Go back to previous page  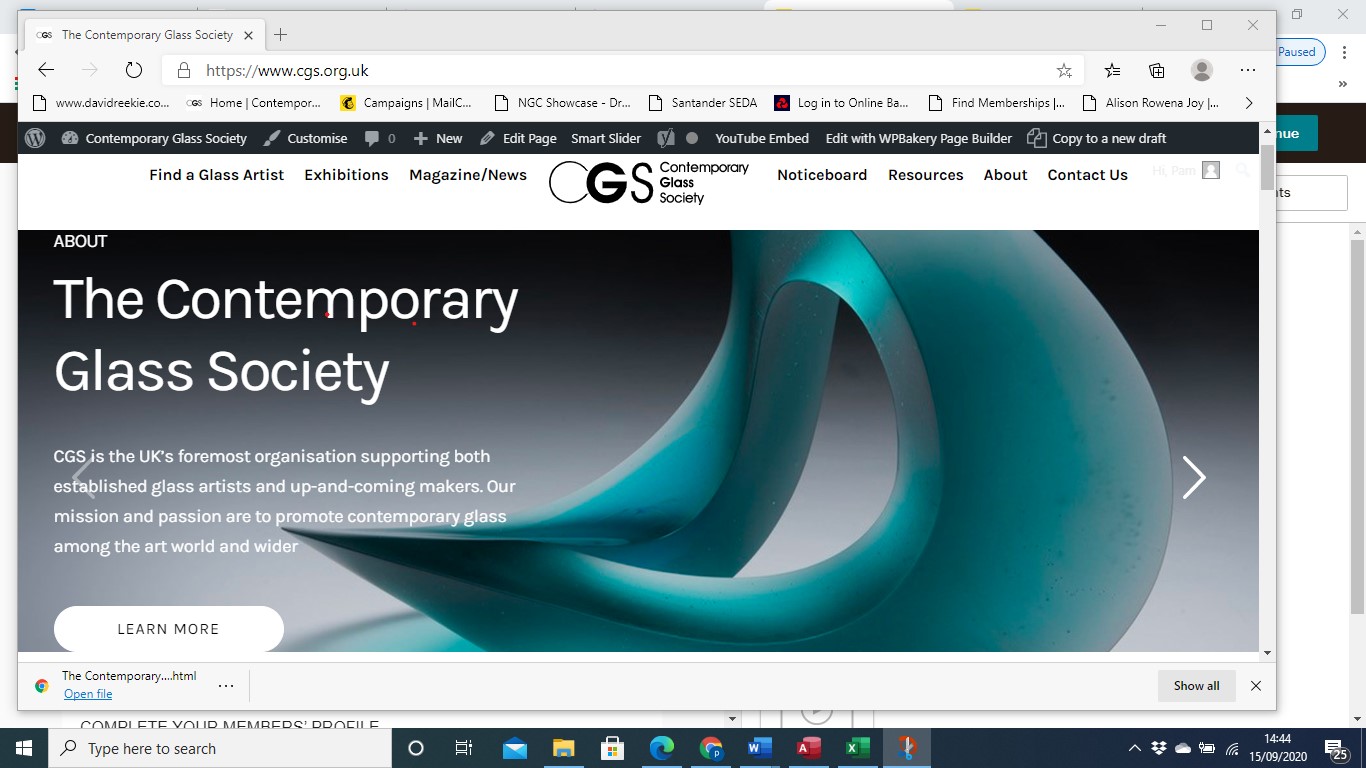pyautogui.click(x=46, y=70)
